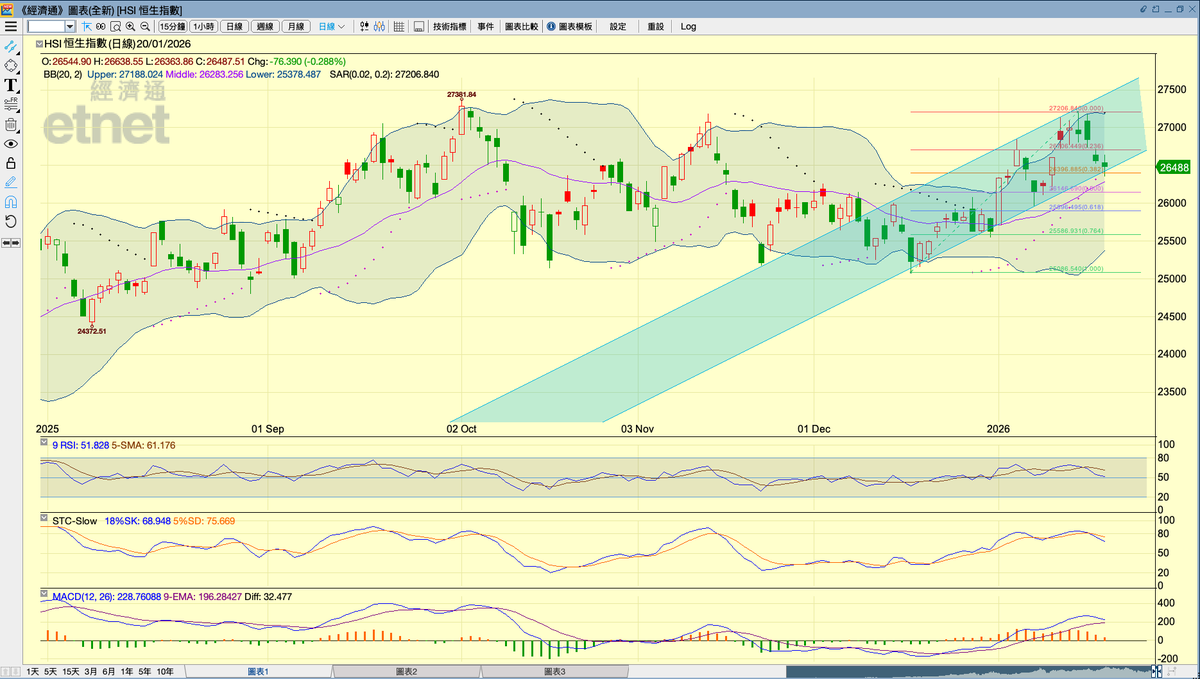Click the 24372.51 low price label
This screenshot has width=1200, height=679.
tap(90, 331)
